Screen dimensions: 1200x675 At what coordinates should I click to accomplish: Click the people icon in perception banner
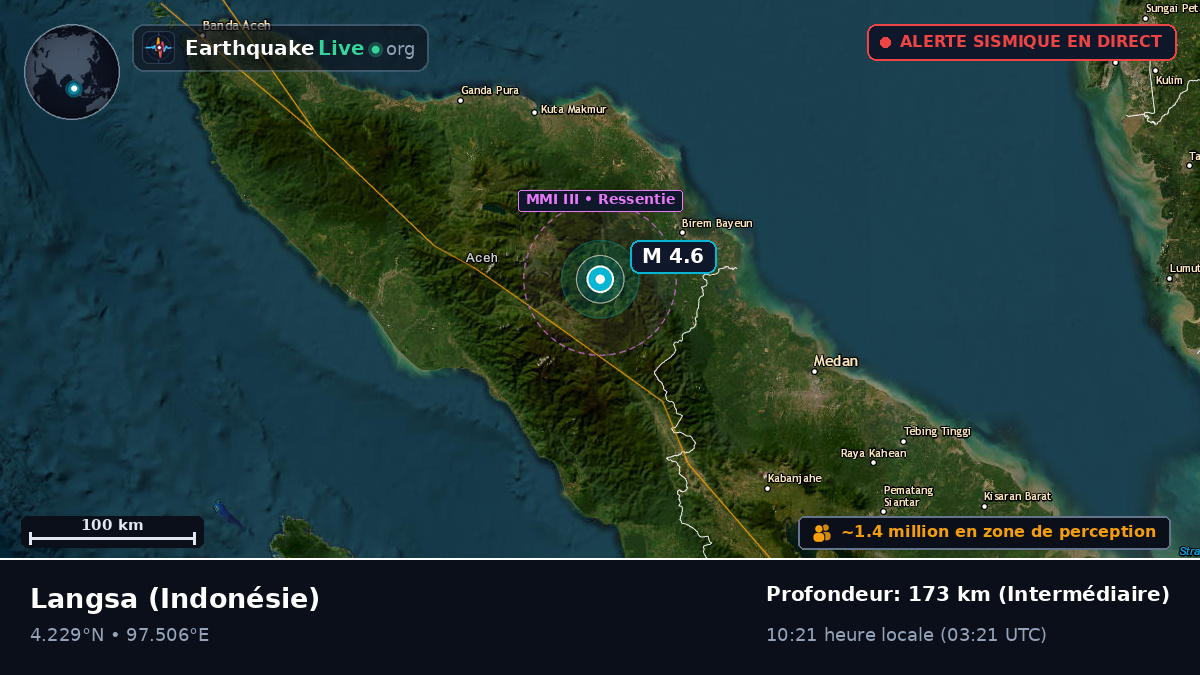(822, 533)
